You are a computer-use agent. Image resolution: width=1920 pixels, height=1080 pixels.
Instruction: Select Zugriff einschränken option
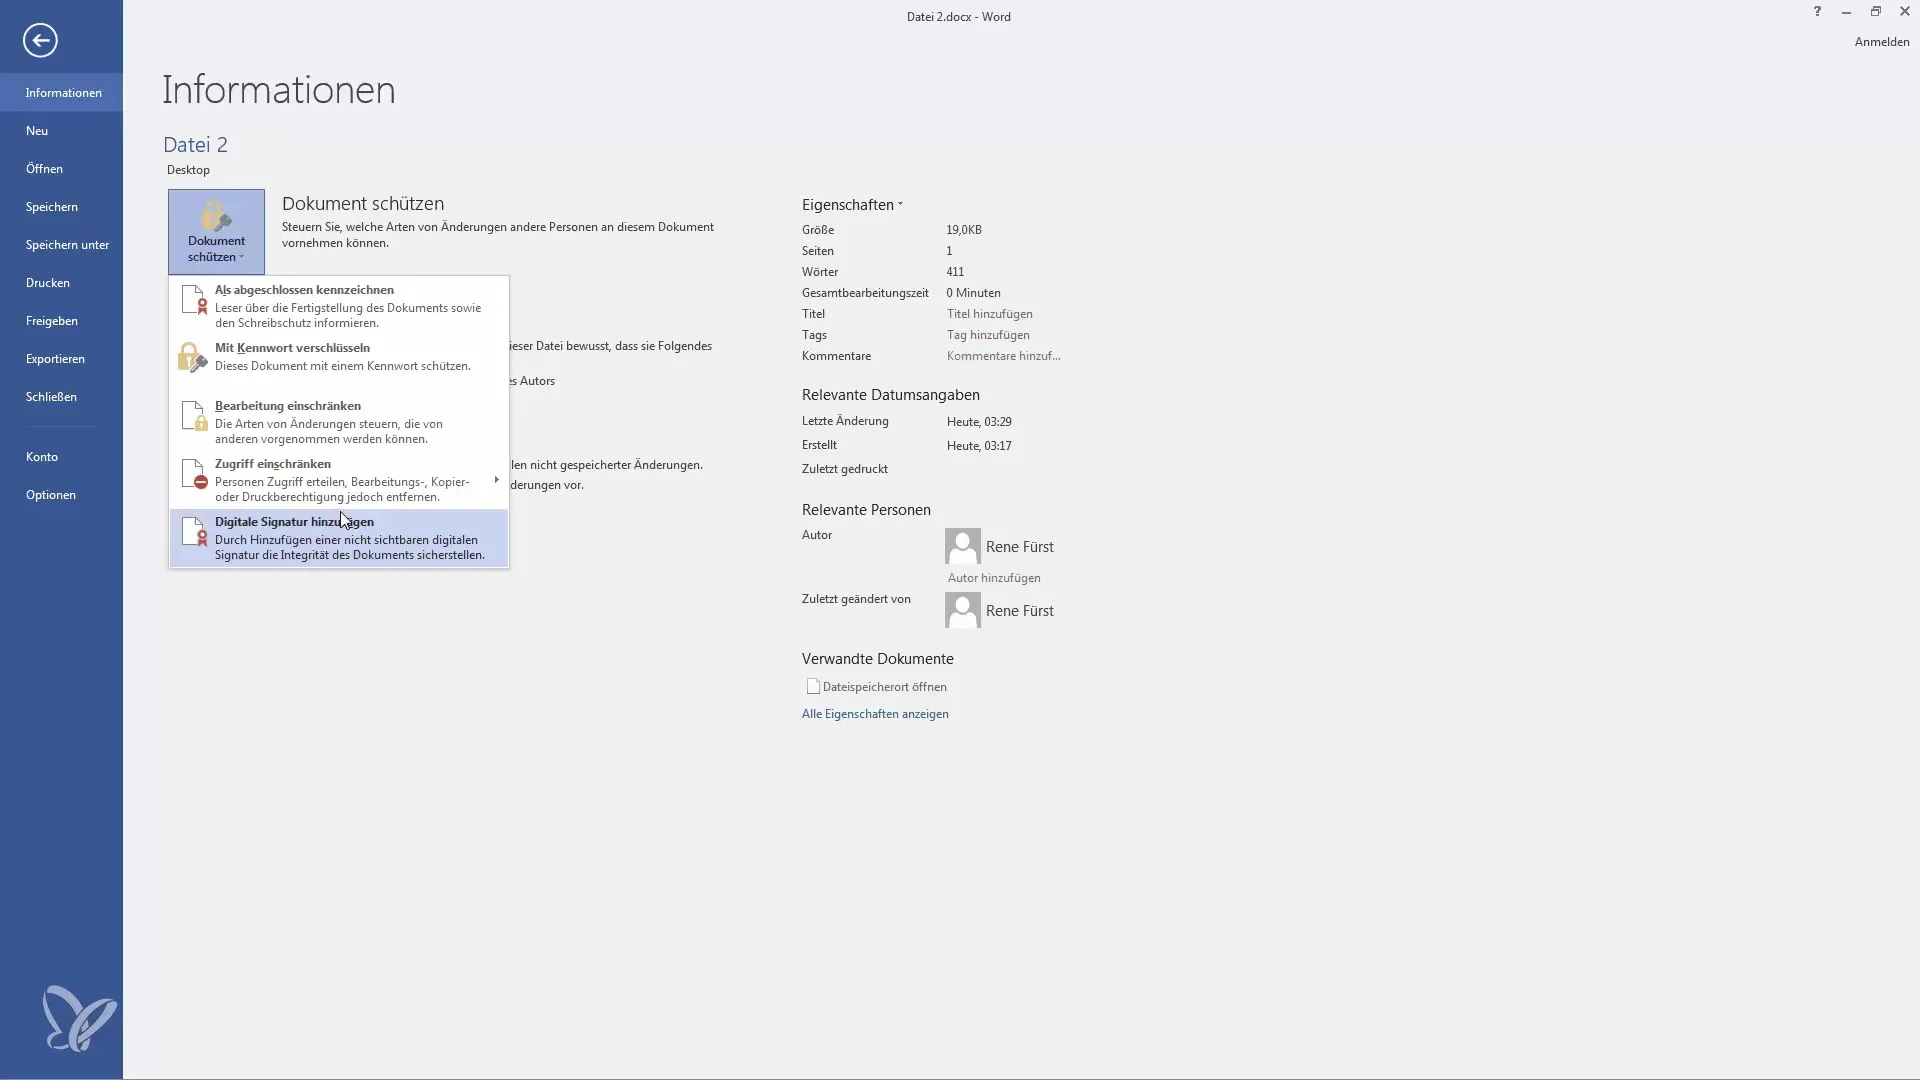336,479
